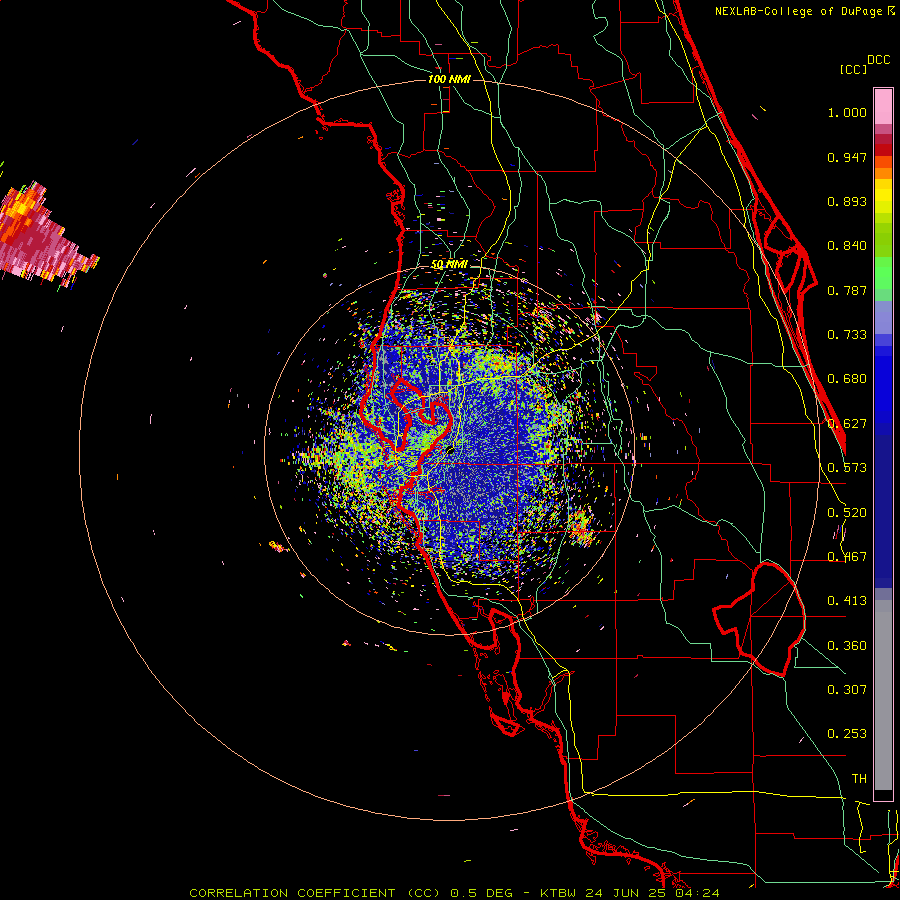Click the TH label on legend
Screen dimensions: 900x900
(x=859, y=779)
